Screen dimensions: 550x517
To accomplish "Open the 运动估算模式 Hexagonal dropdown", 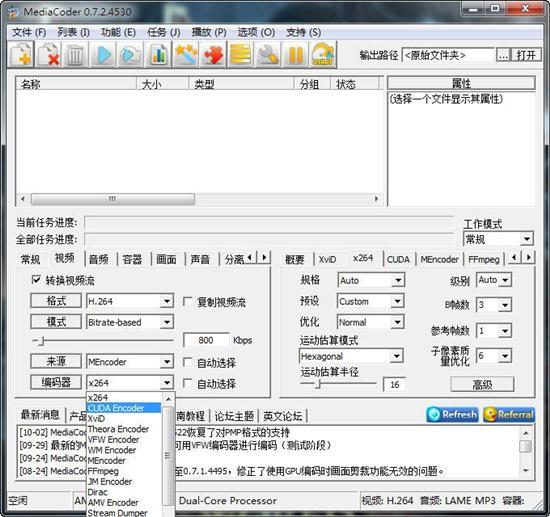I will [x=396, y=356].
